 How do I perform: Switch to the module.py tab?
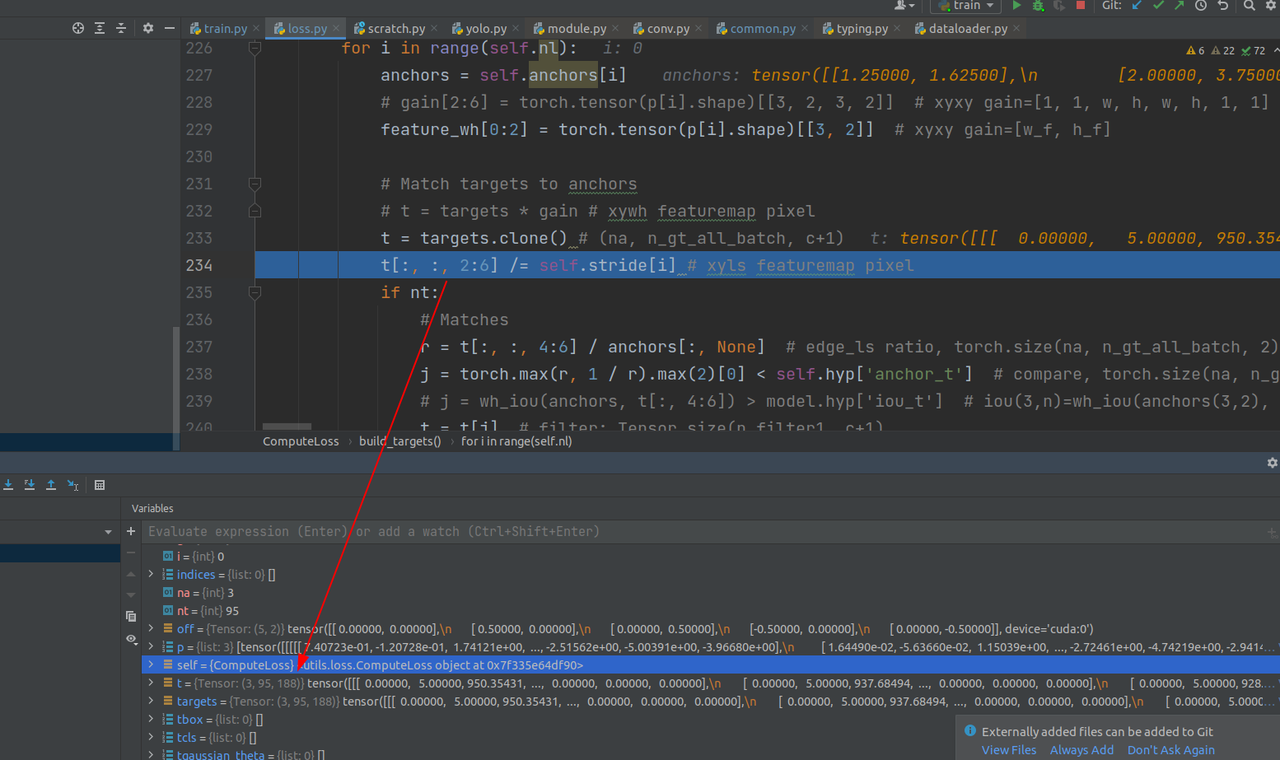pyautogui.click(x=577, y=29)
